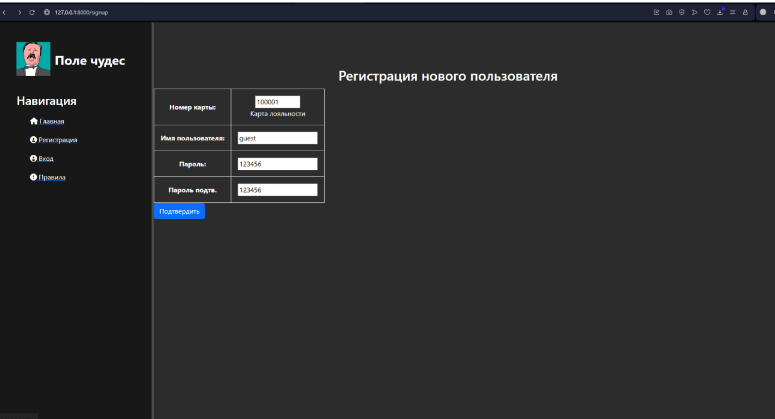
Task: Click the Имя пользователя field containing guest
Action: 277,138
